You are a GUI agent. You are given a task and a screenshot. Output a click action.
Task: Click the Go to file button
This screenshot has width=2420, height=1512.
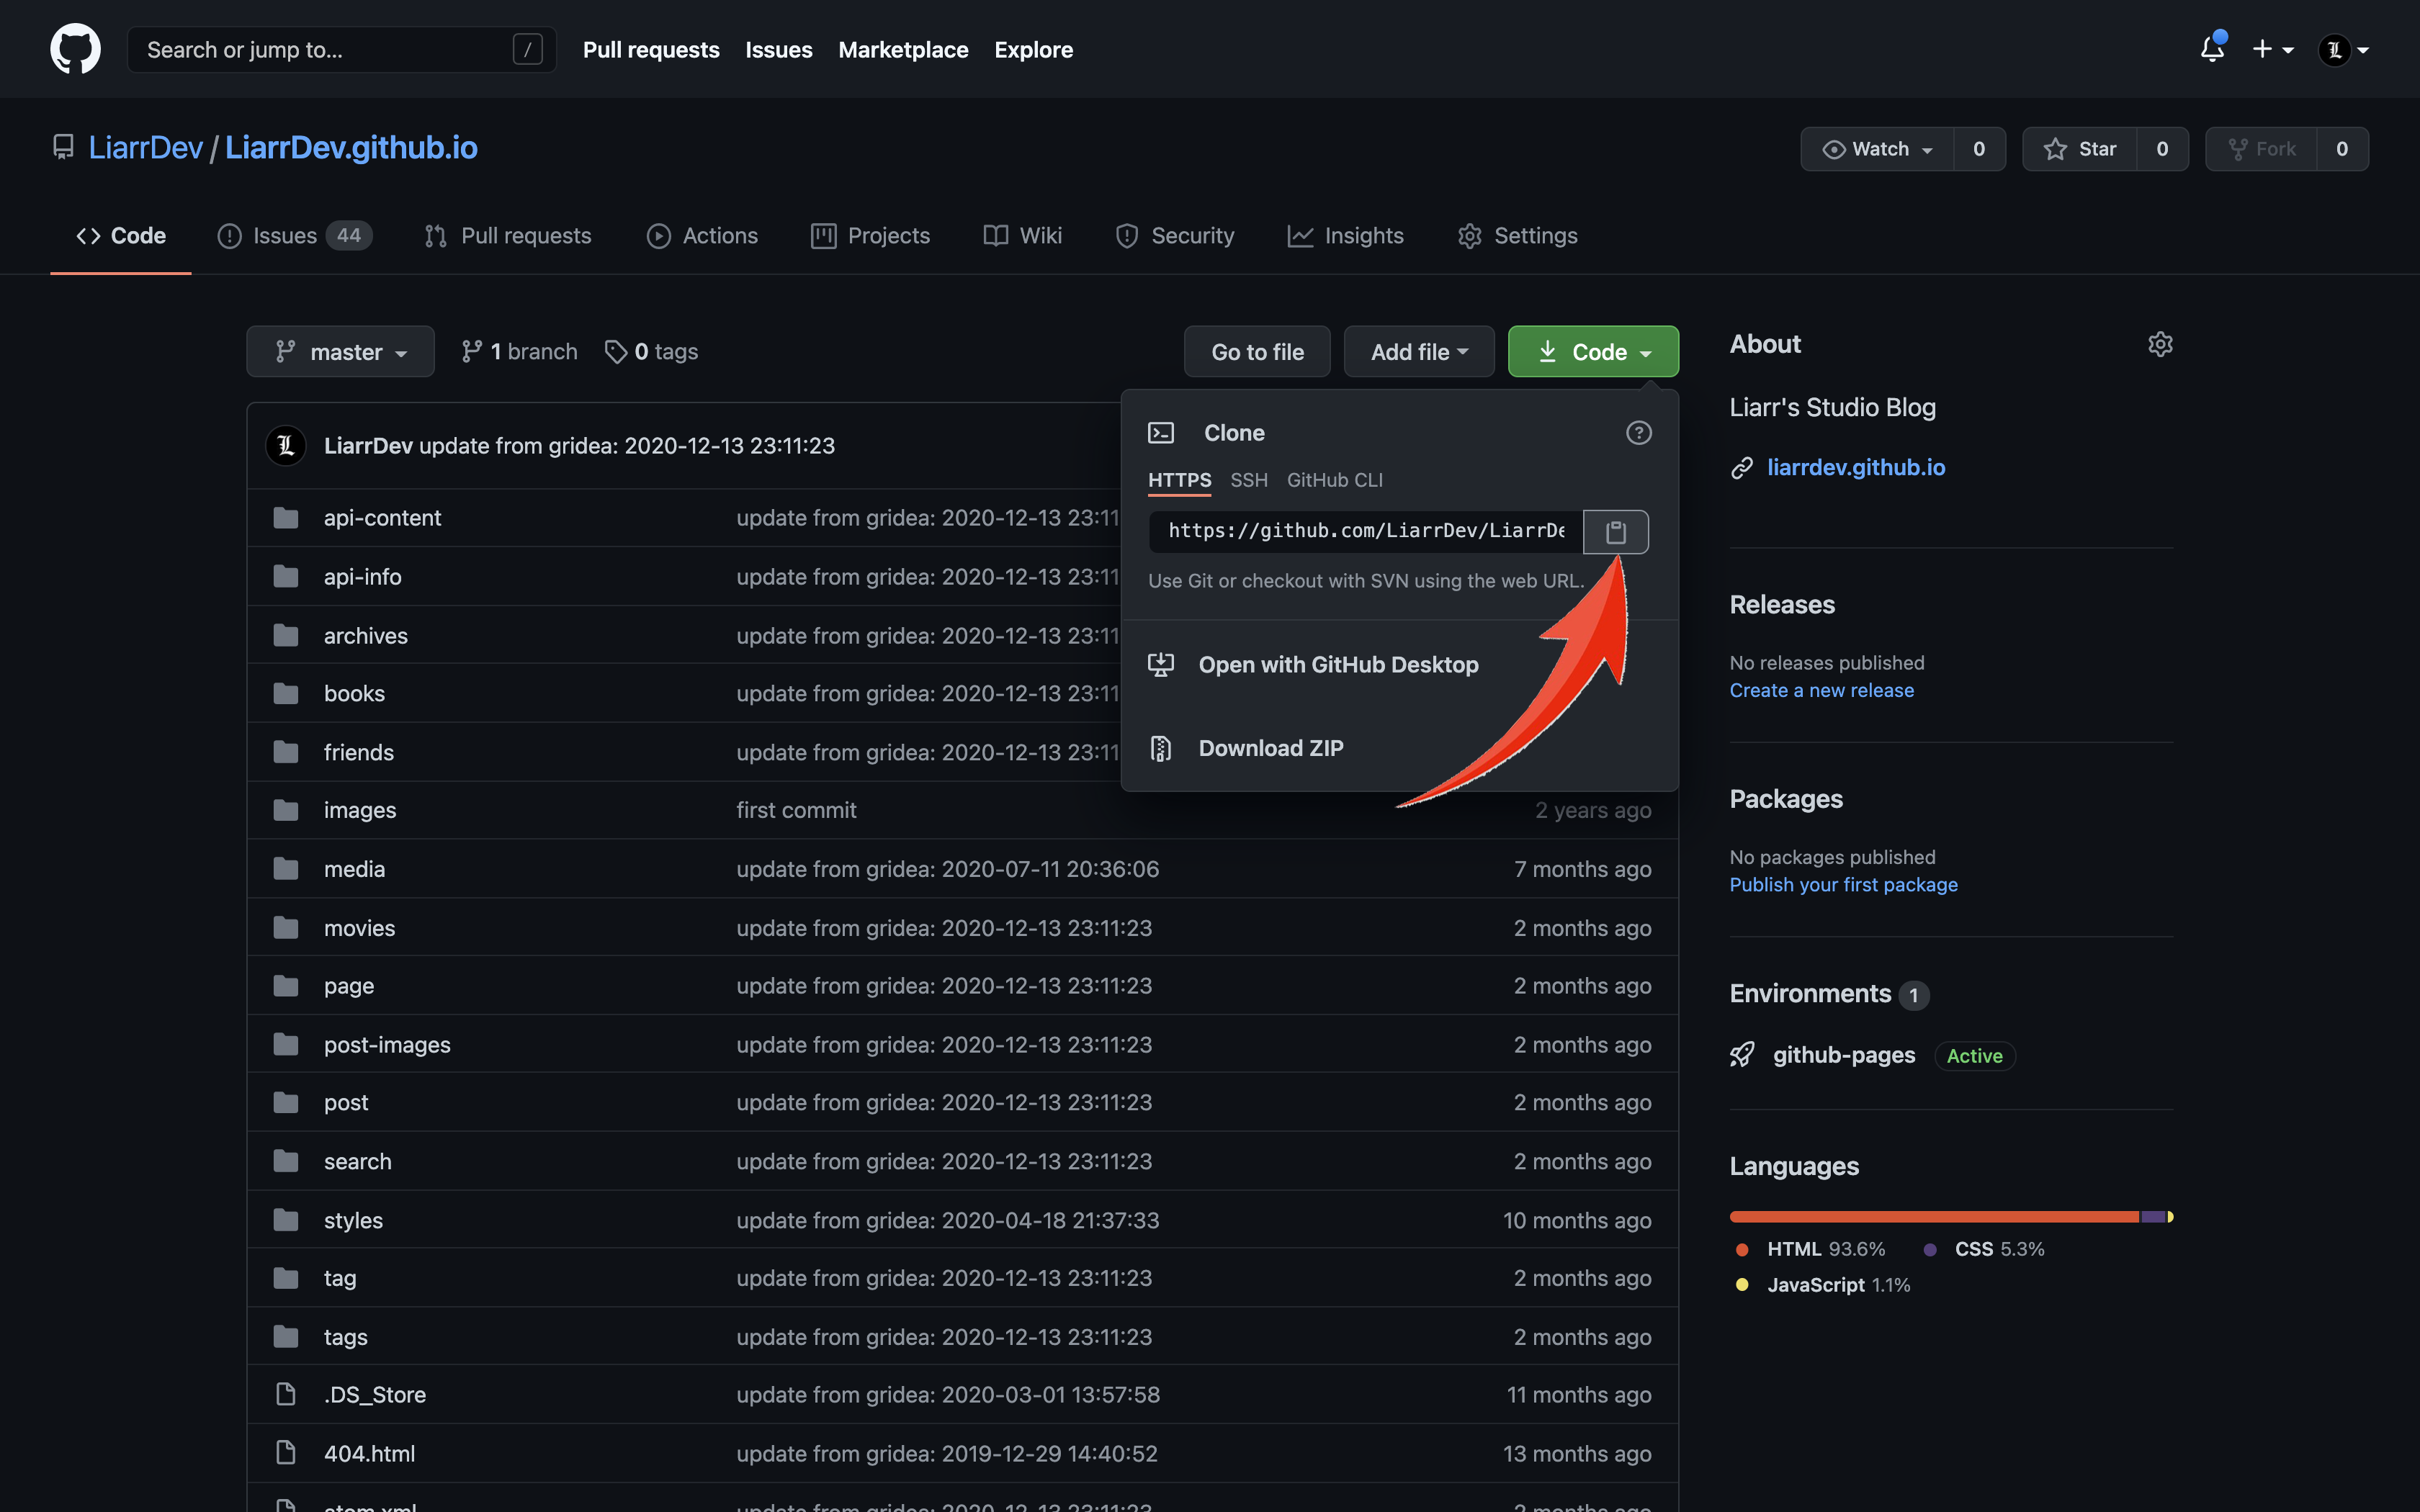[x=1258, y=350]
